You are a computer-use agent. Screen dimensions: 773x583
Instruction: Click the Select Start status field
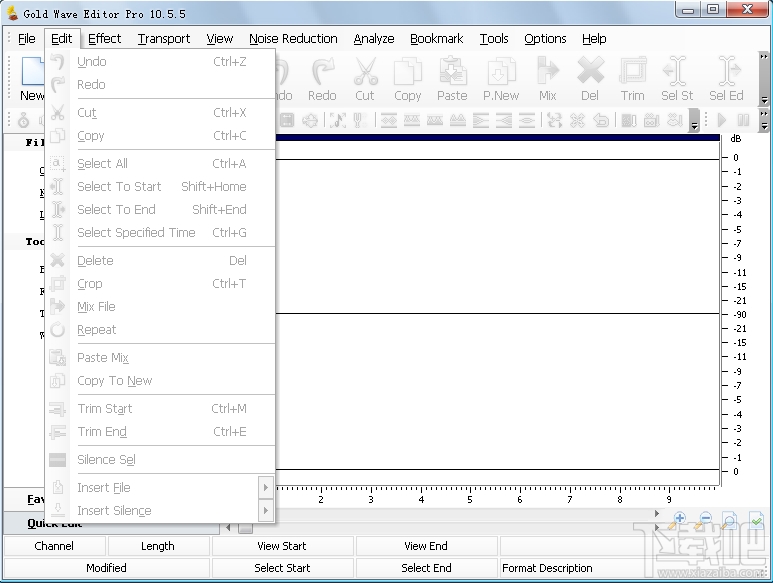tap(282, 568)
